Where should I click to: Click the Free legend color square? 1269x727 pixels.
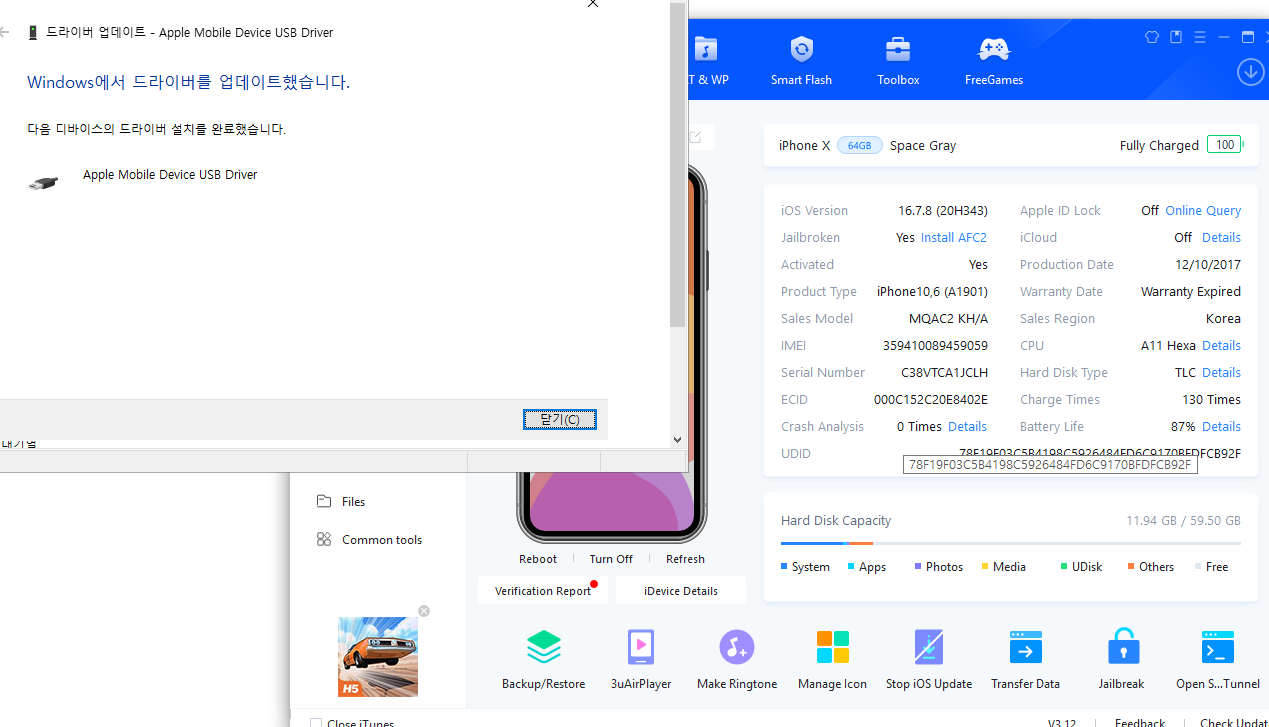[x=1198, y=567]
